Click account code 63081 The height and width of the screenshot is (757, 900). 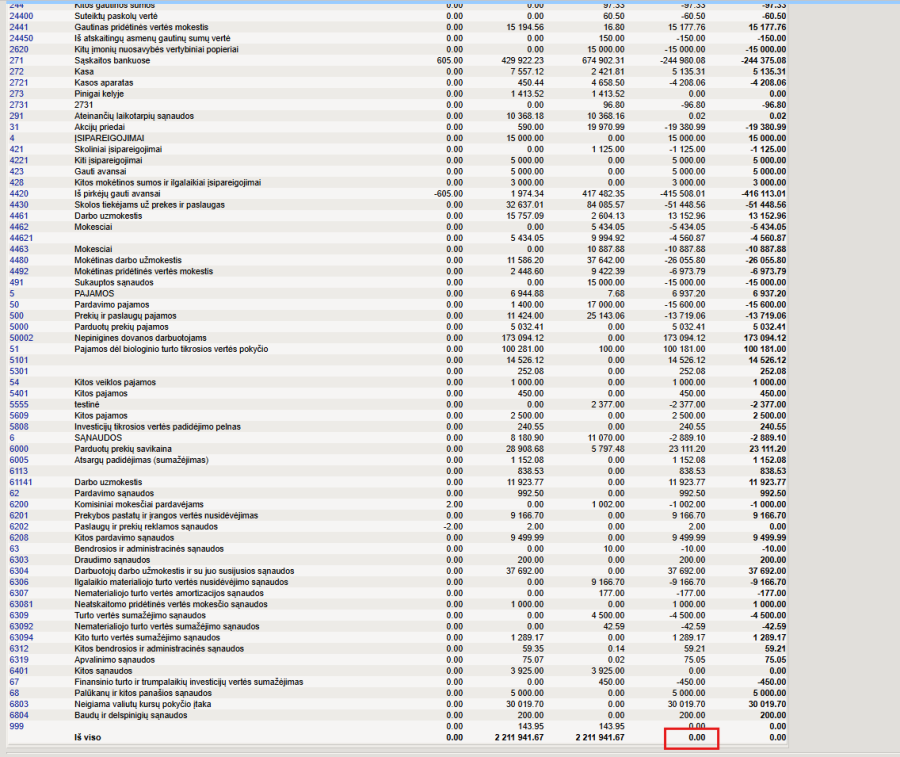click(21, 603)
